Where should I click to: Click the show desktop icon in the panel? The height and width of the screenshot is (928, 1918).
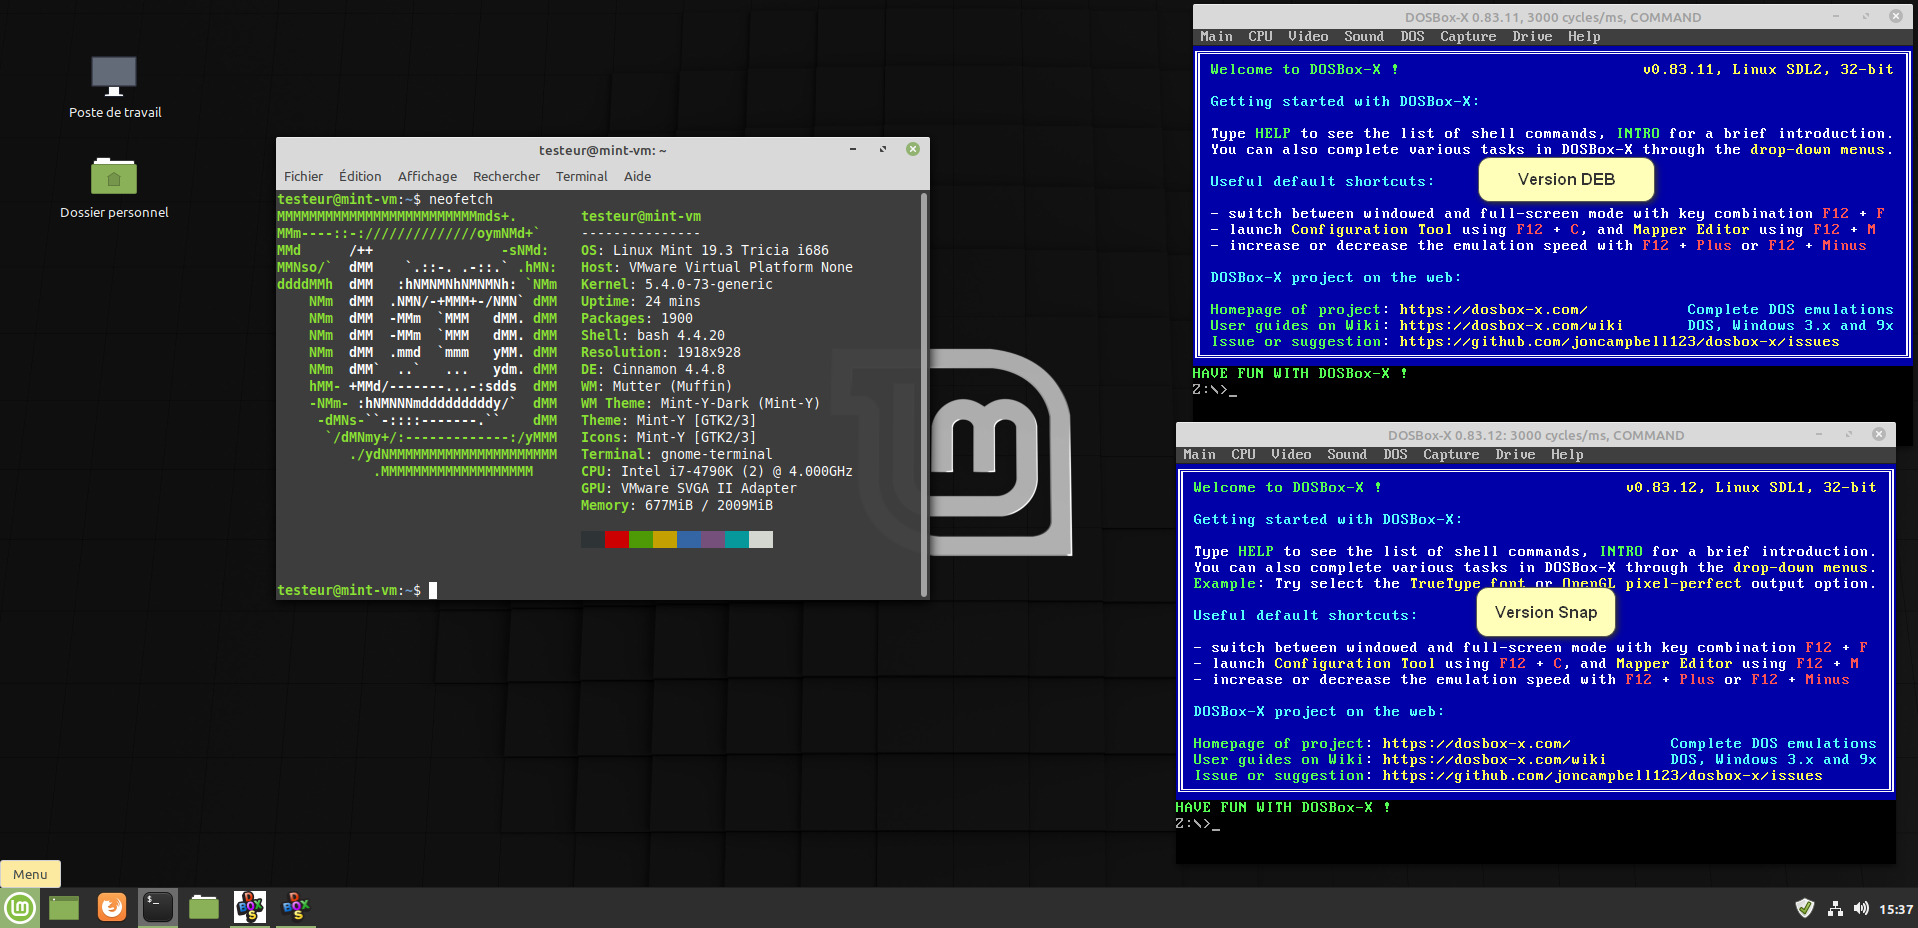point(64,907)
